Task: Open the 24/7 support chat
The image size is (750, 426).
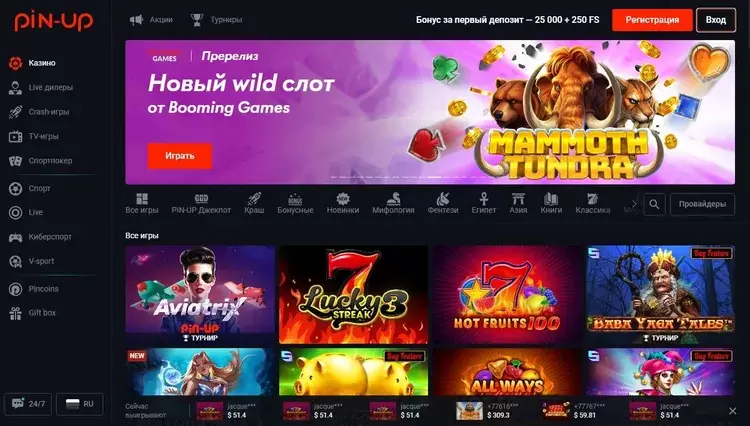Action: pos(28,404)
